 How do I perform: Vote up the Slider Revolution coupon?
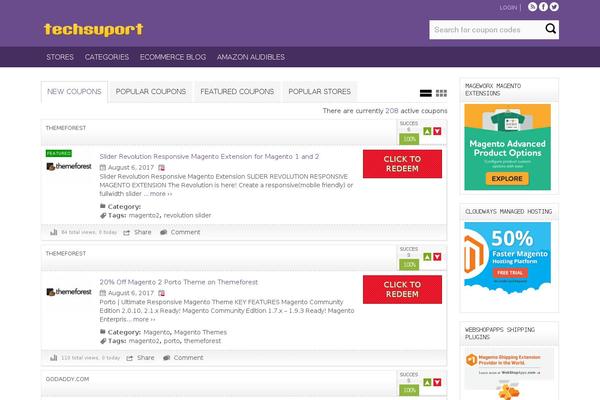click(427, 131)
